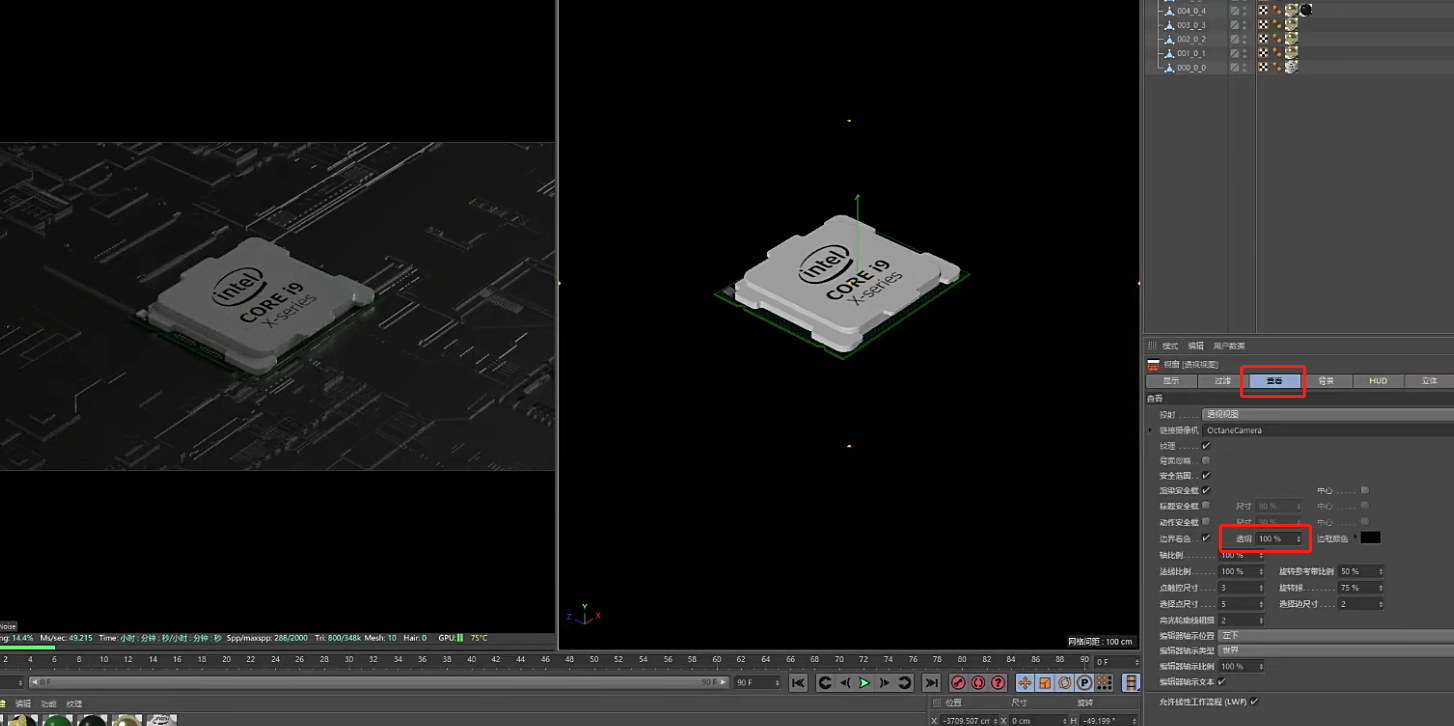Select object 004_0_4 in the object tree
1454x726 pixels.
point(1191,10)
